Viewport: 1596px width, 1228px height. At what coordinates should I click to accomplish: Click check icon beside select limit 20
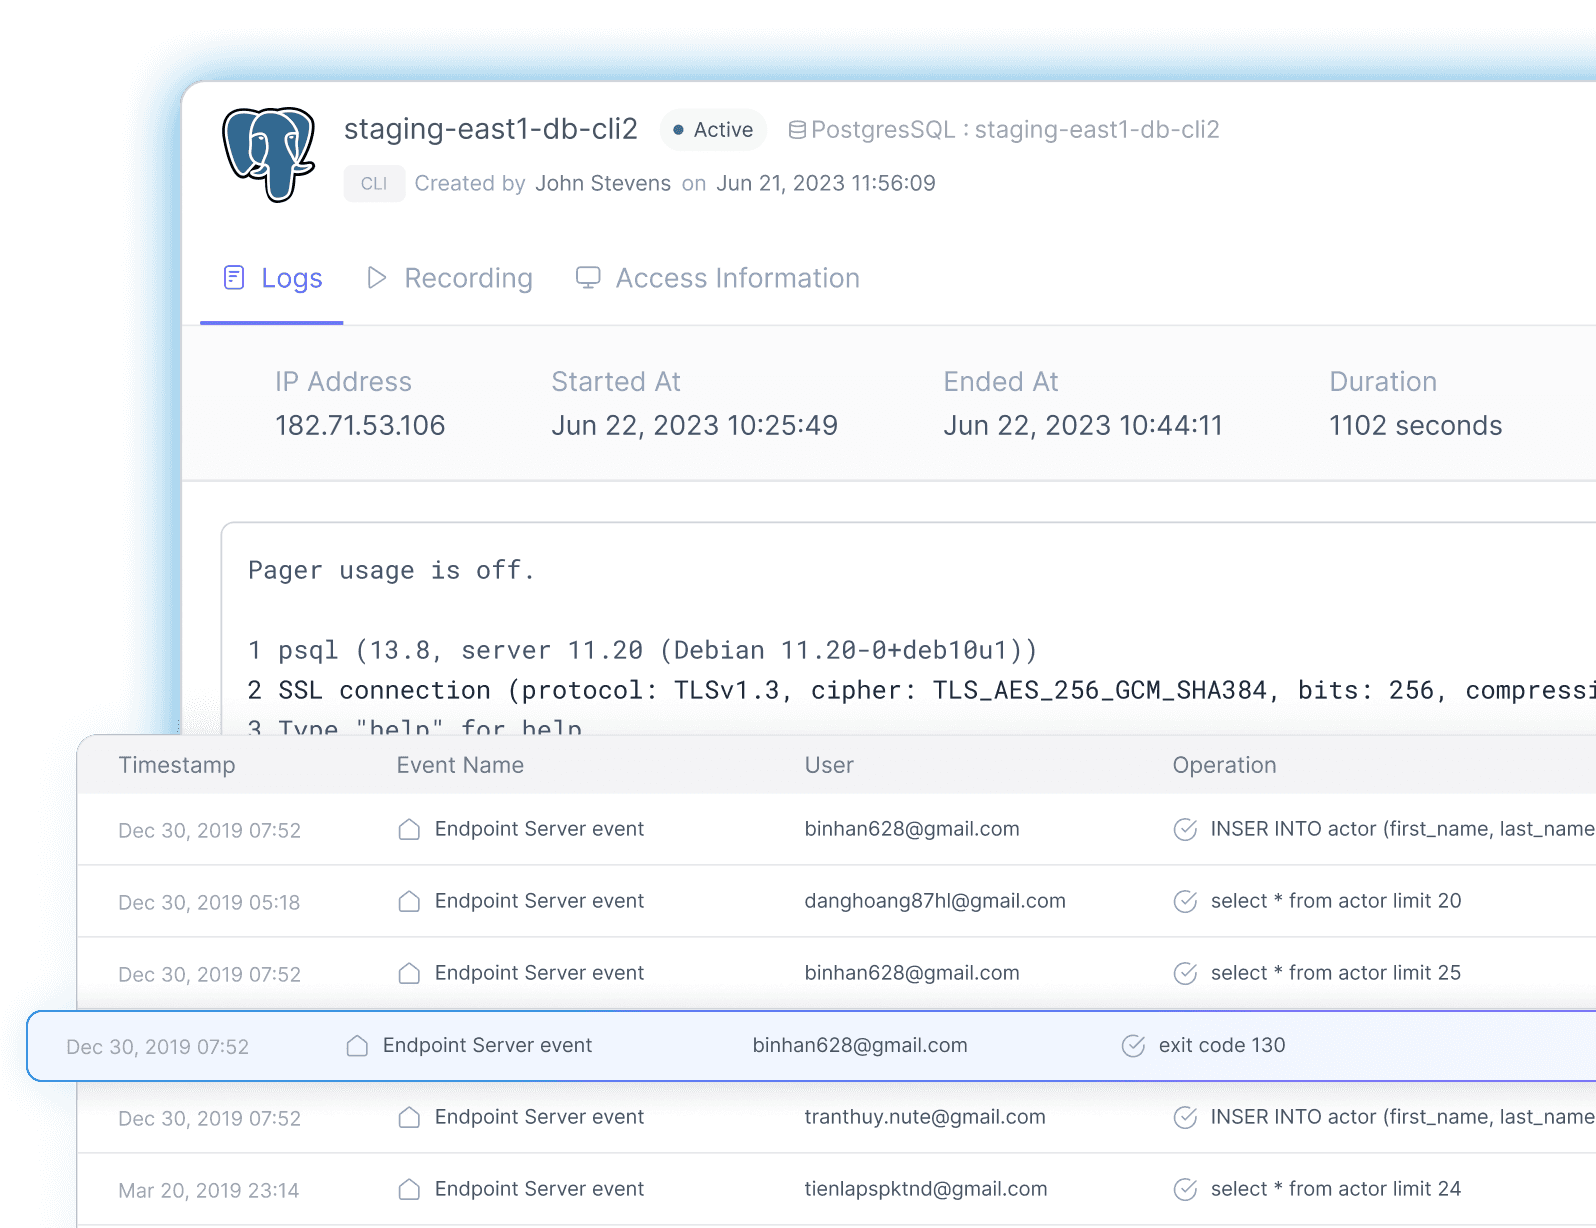pos(1185,901)
